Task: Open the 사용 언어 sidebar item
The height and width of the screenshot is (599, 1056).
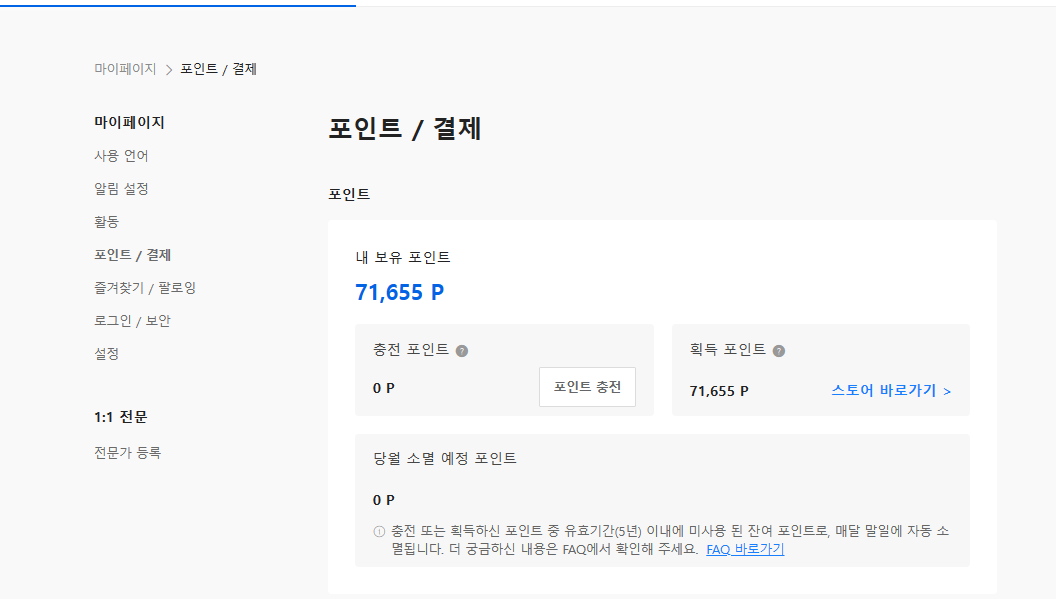Action: tap(121, 156)
